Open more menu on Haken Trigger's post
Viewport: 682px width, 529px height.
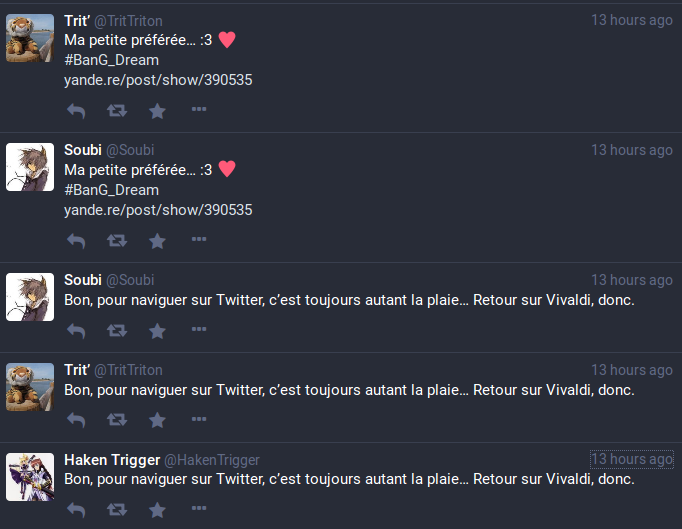199,510
